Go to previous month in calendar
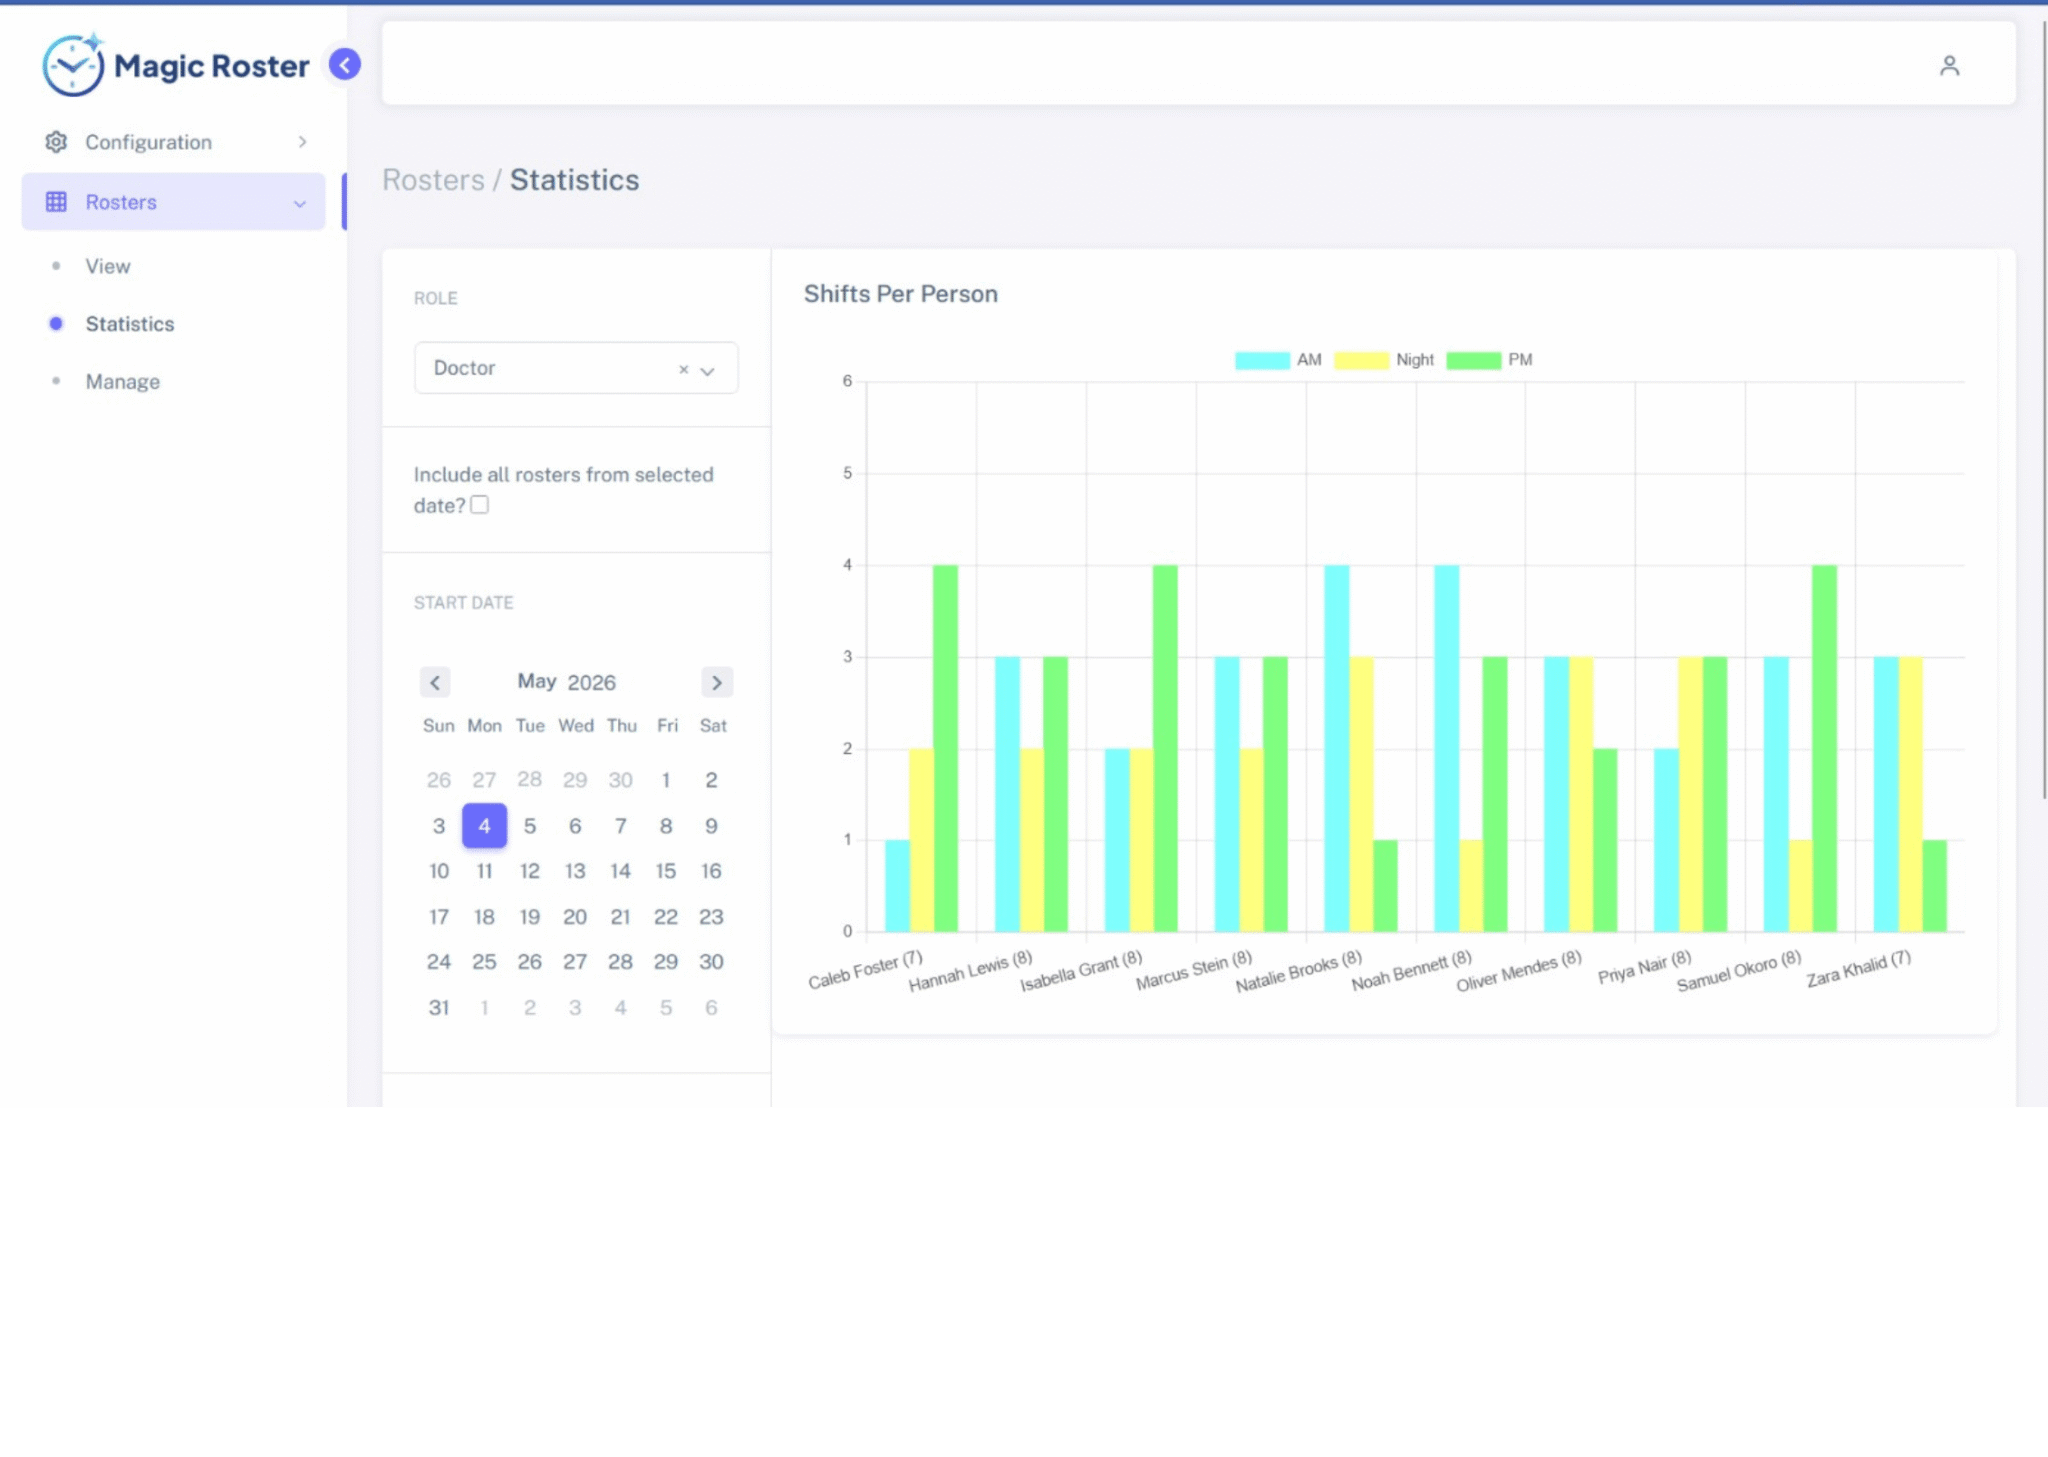Image resolution: width=2048 pixels, height=1457 pixels. pyautogui.click(x=435, y=682)
